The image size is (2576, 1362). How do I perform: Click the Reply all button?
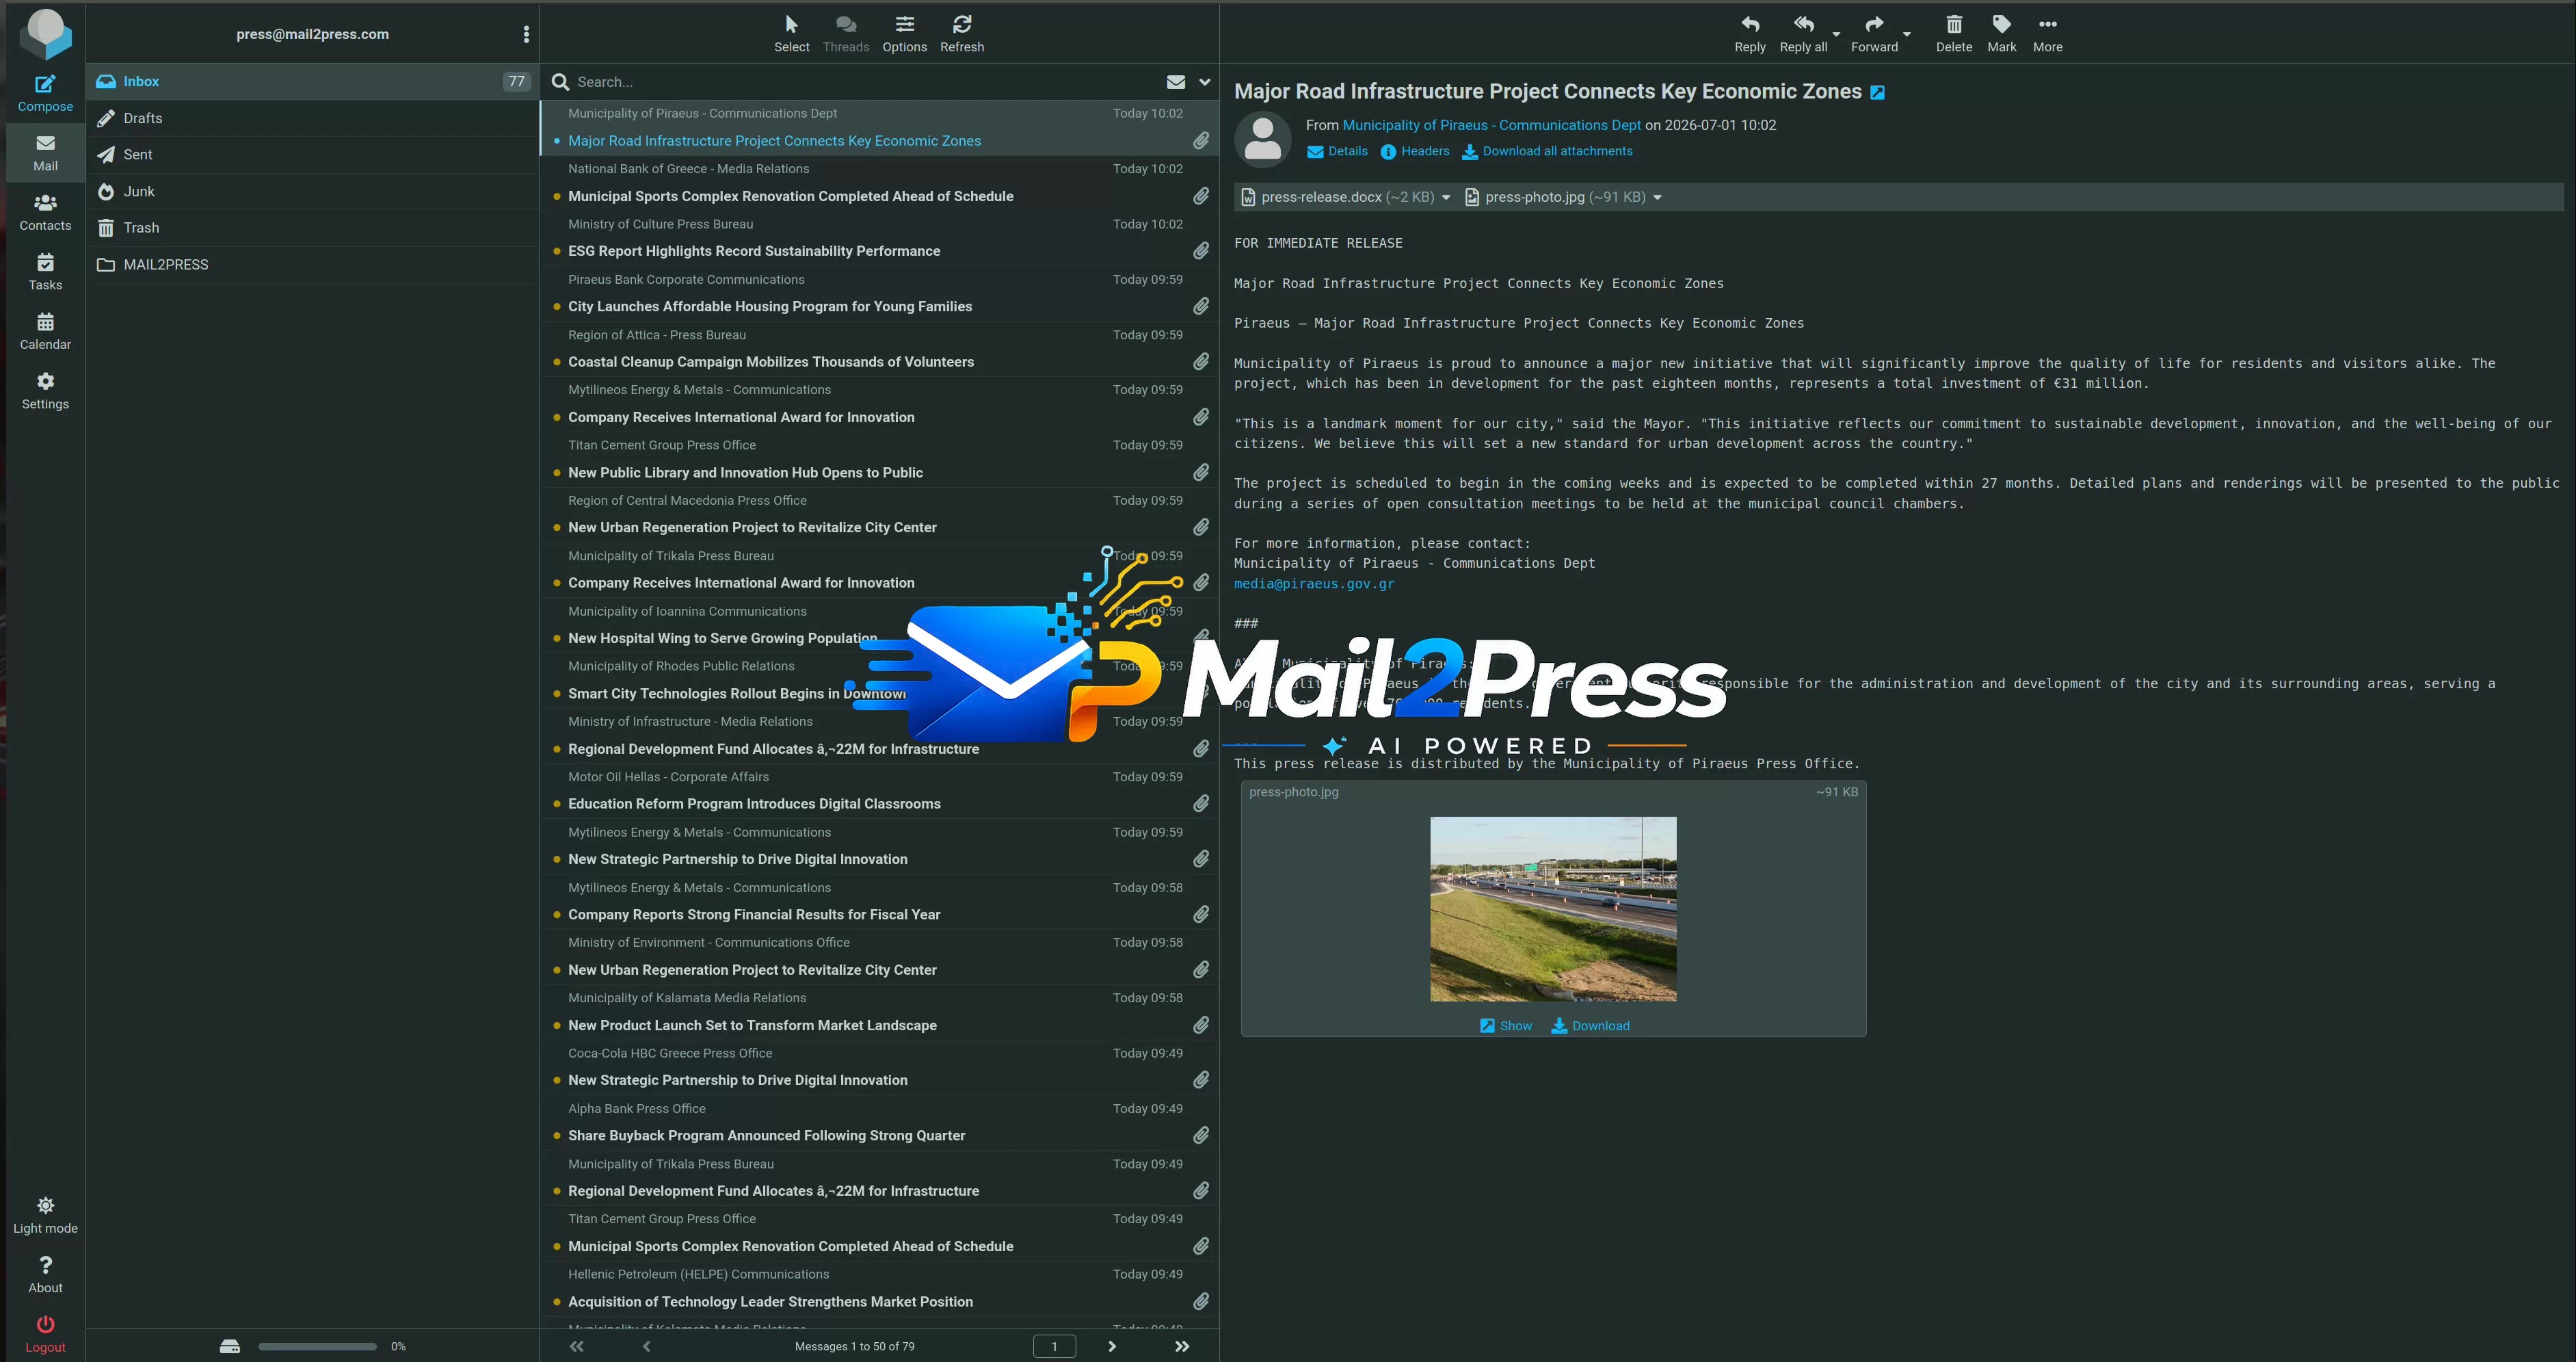(1803, 33)
